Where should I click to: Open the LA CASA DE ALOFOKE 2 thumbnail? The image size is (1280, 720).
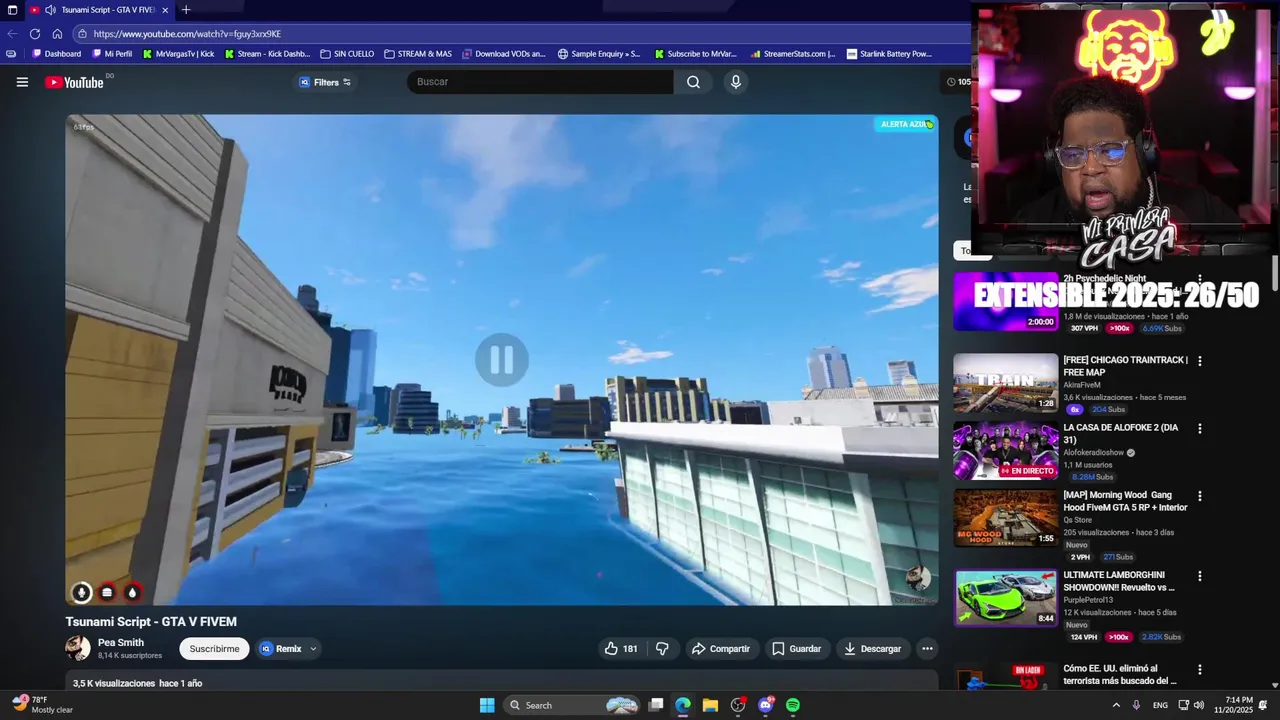click(x=1005, y=450)
